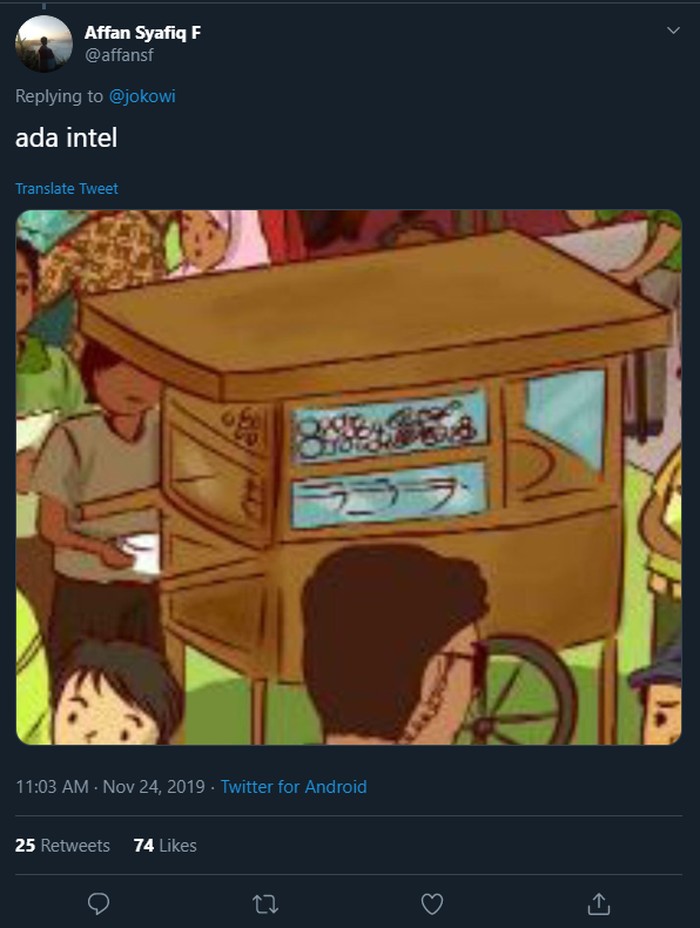The image size is (700, 928).
Task: Open the attached cartoon cart image
Action: [349, 478]
